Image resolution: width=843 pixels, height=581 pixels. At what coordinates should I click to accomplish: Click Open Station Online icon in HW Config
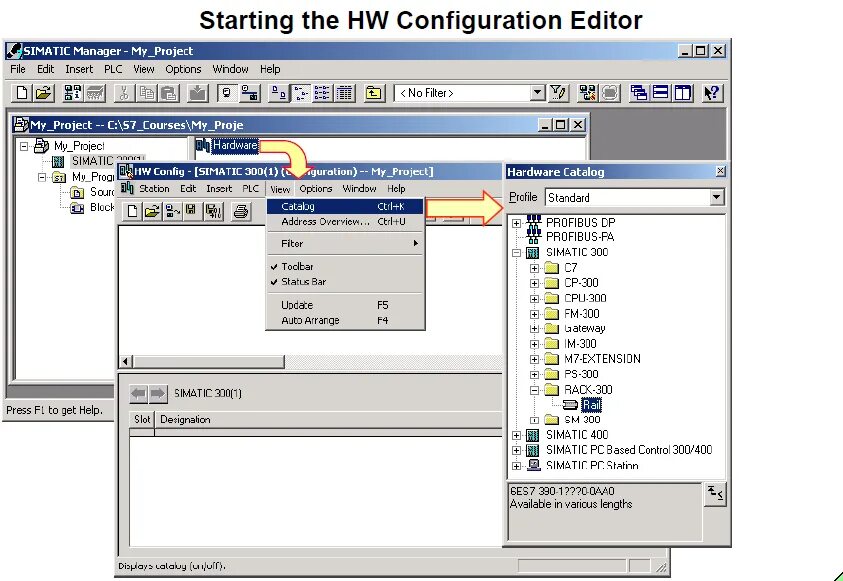172,211
